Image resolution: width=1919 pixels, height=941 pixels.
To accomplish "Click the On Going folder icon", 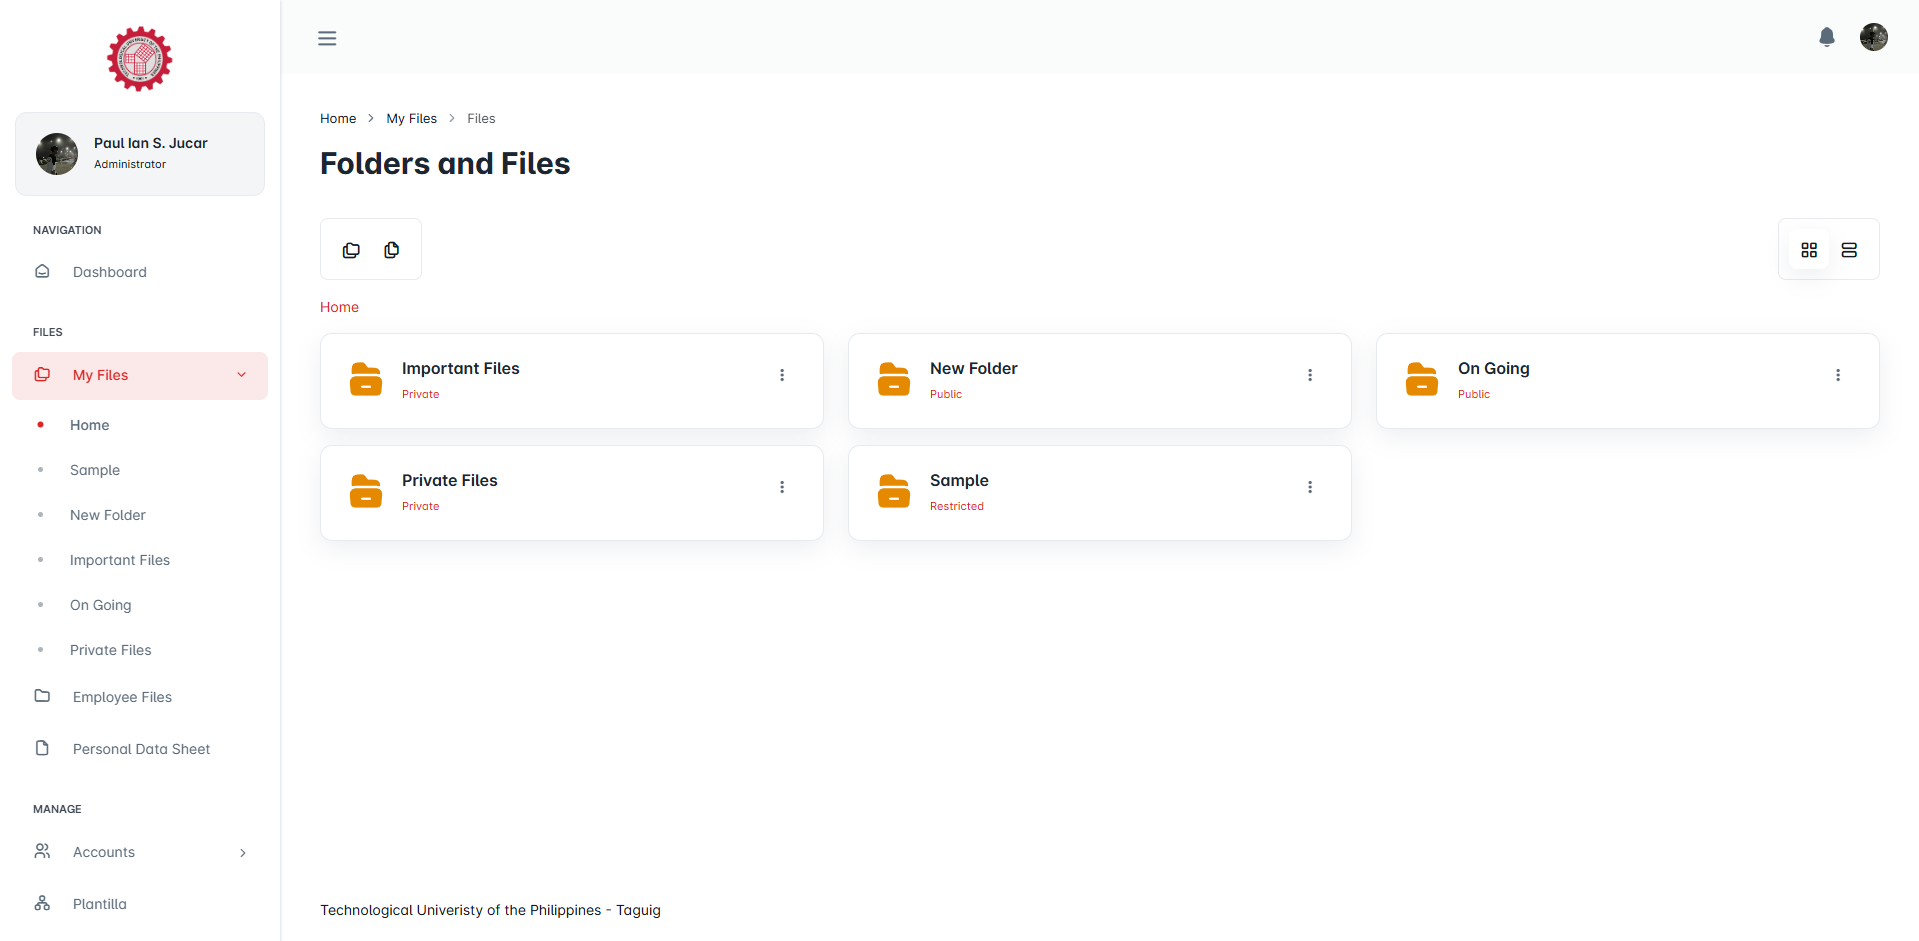I will pyautogui.click(x=1422, y=380).
